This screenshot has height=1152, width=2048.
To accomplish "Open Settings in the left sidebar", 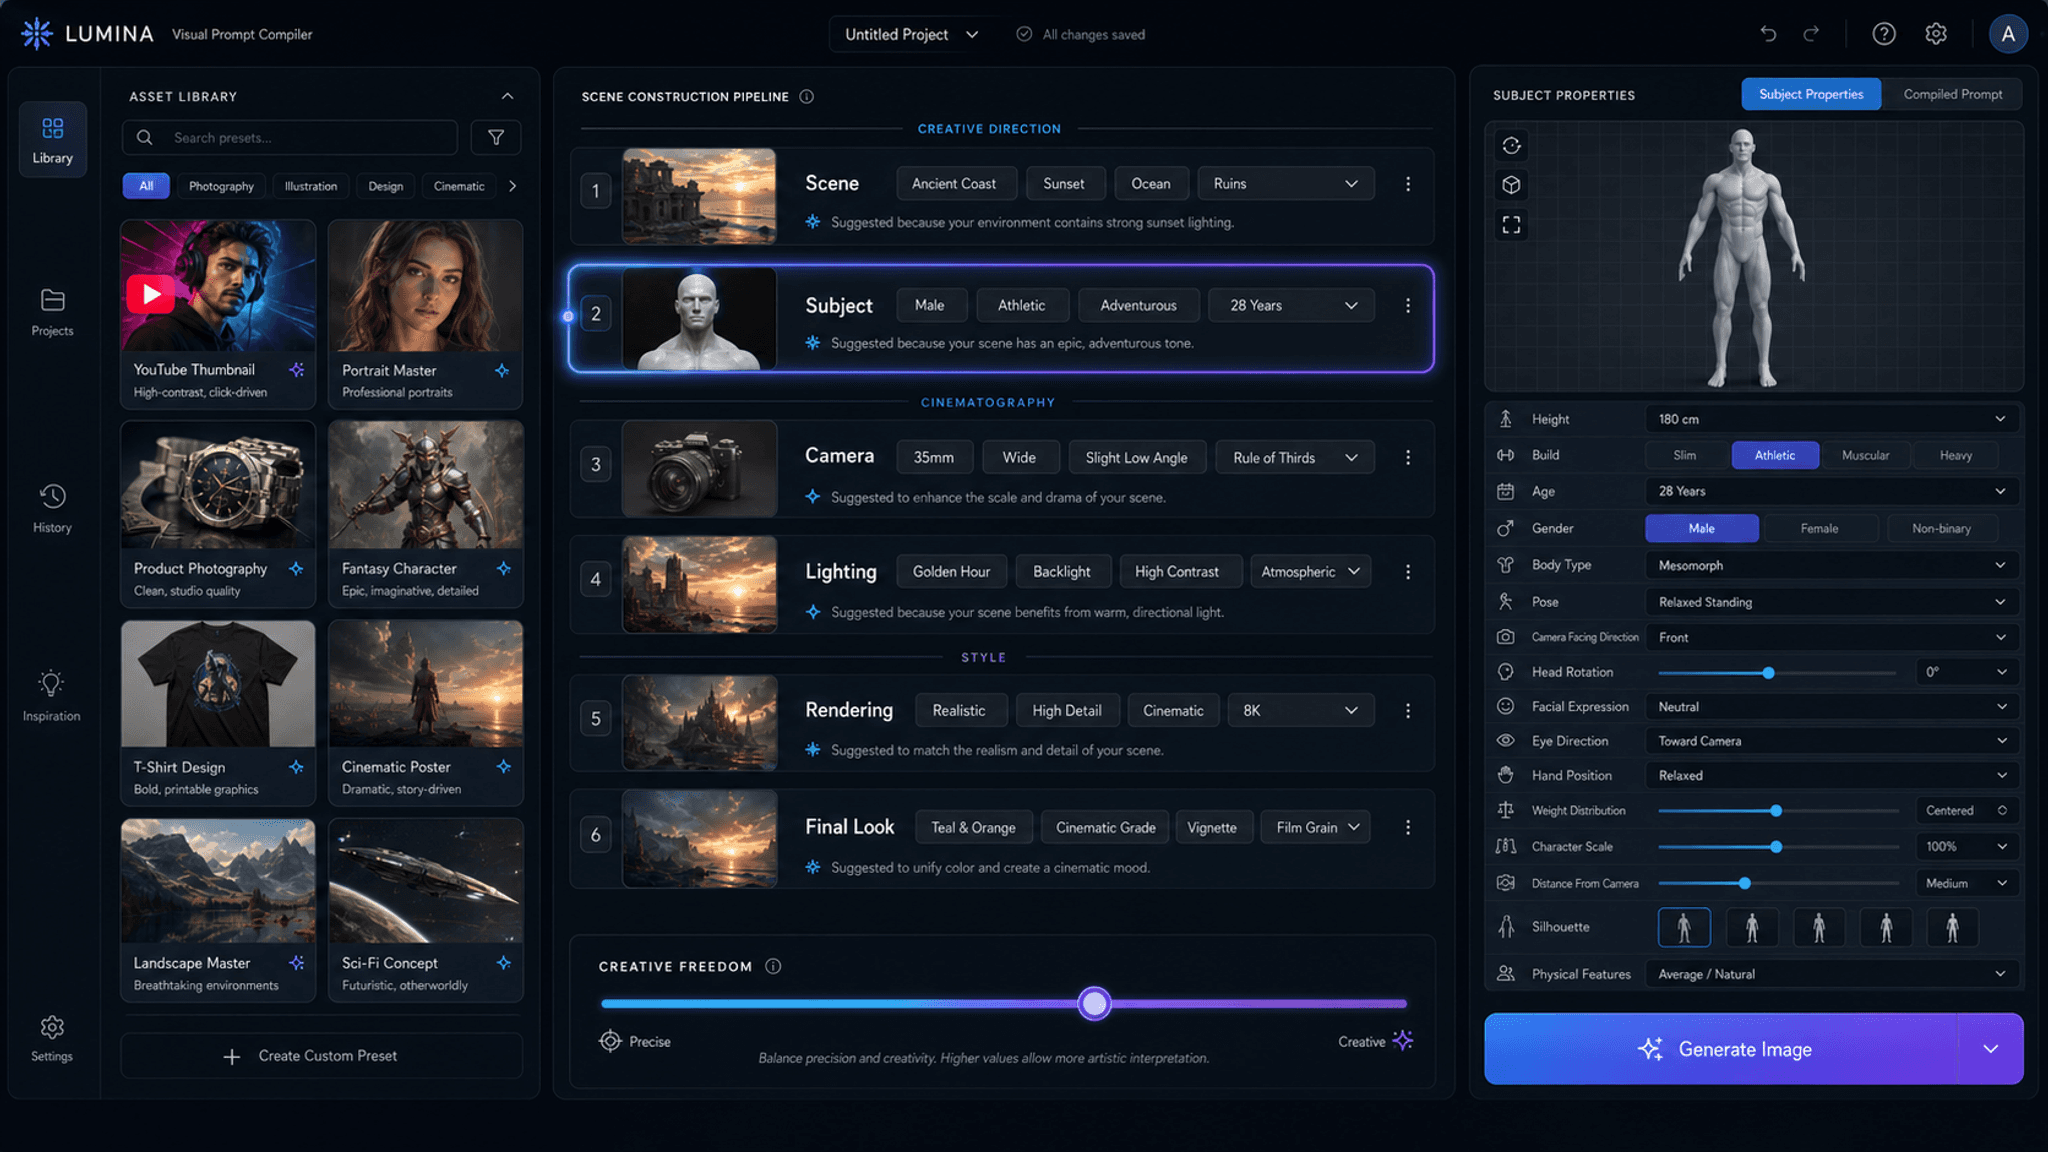I will tap(52, 1039).
